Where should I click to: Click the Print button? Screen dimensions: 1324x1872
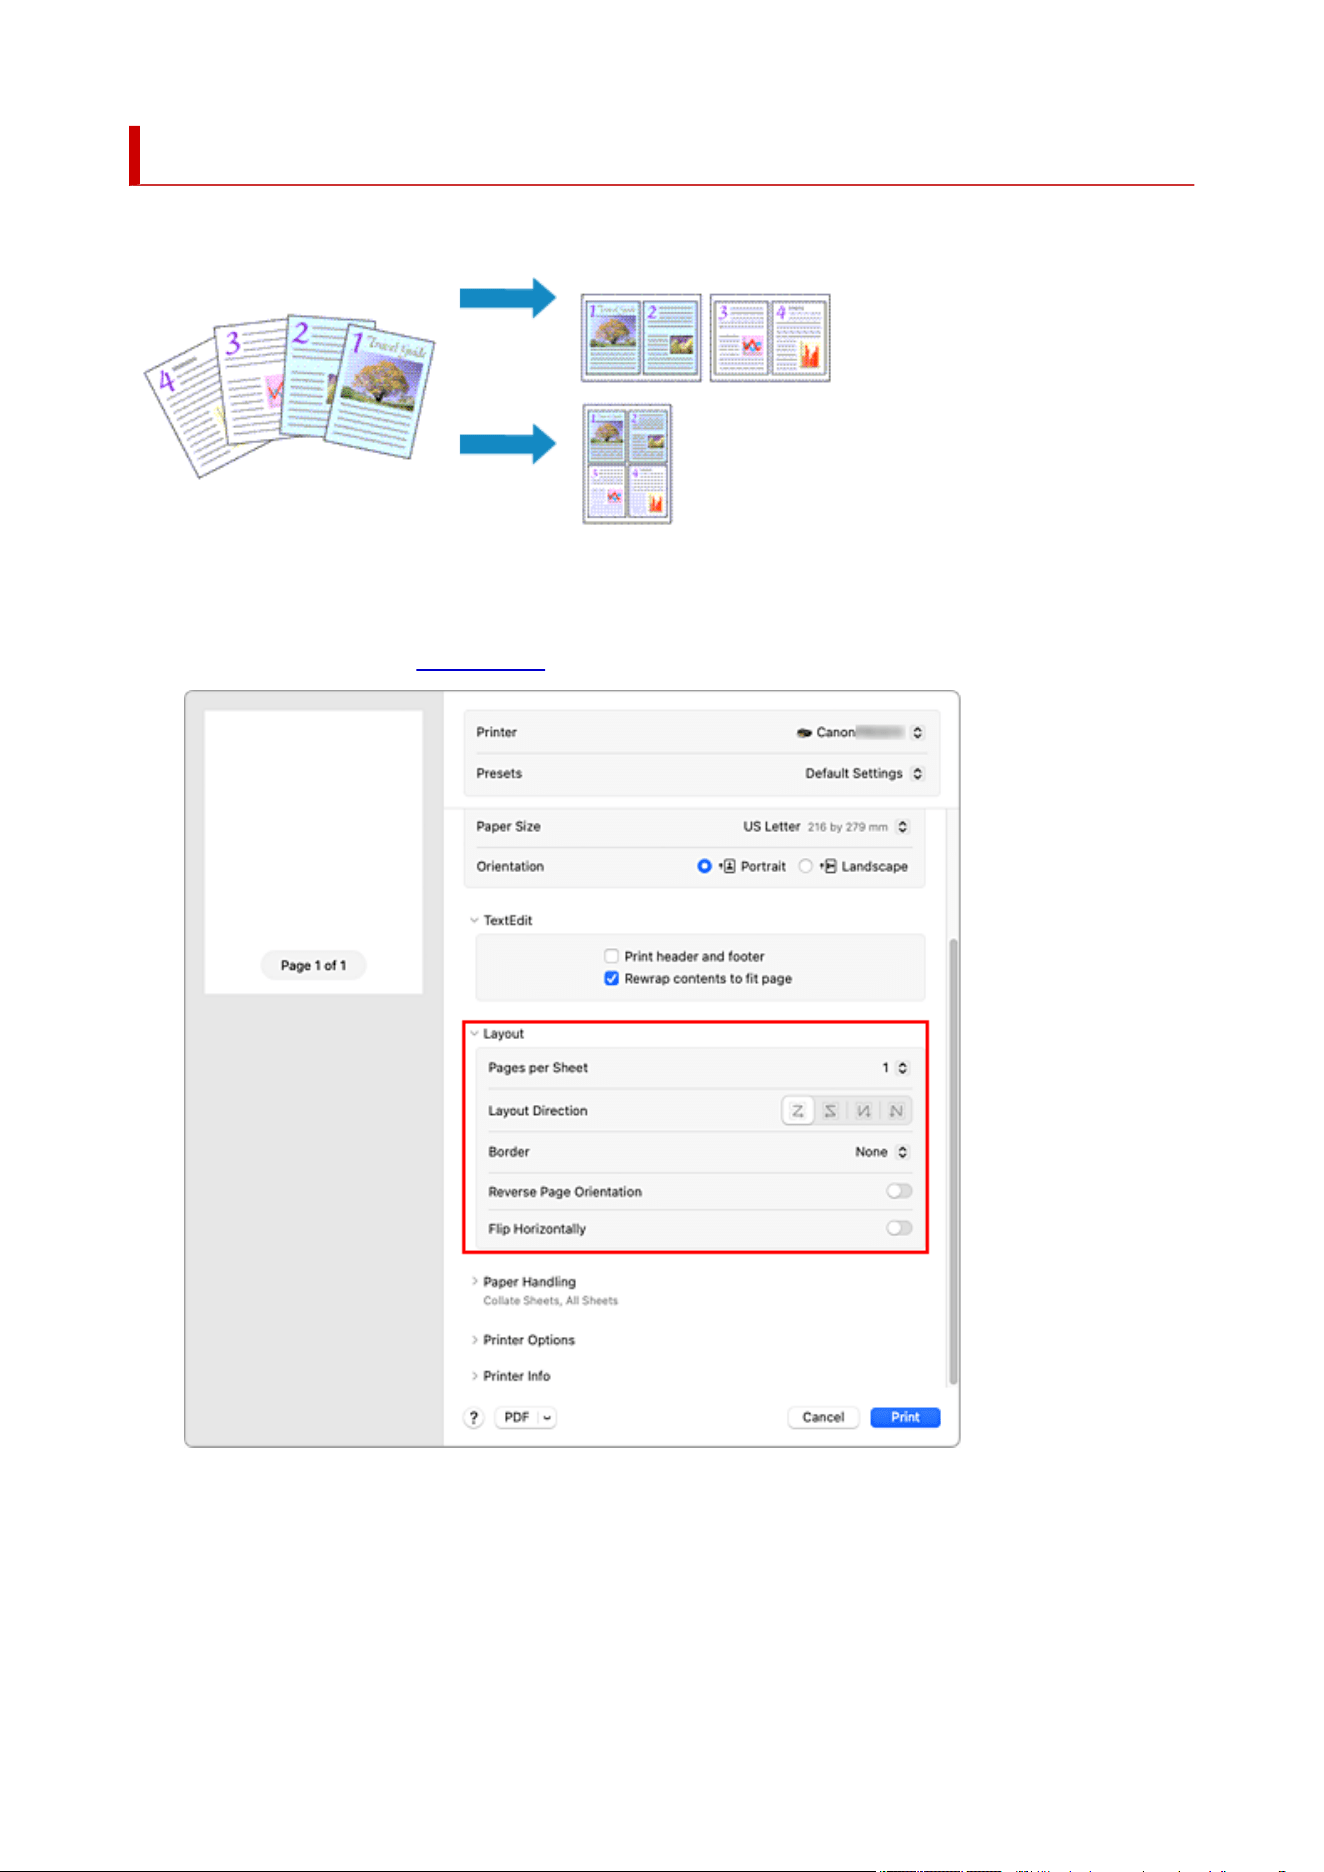[905, 1417]
